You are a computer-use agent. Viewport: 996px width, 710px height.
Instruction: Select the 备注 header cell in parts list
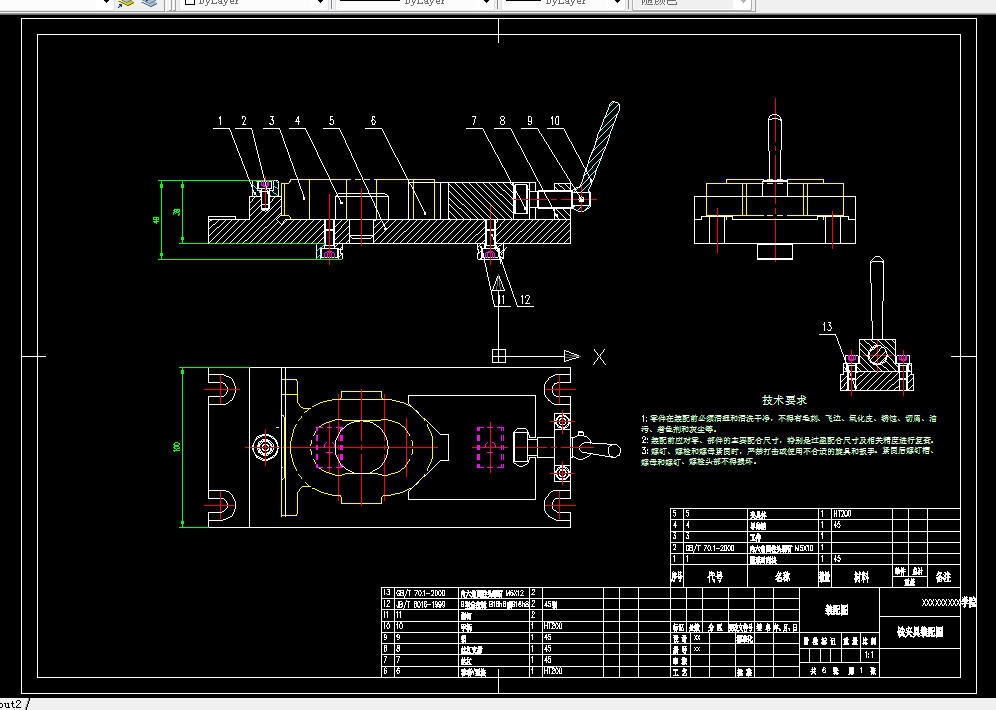tap(943, 577)
